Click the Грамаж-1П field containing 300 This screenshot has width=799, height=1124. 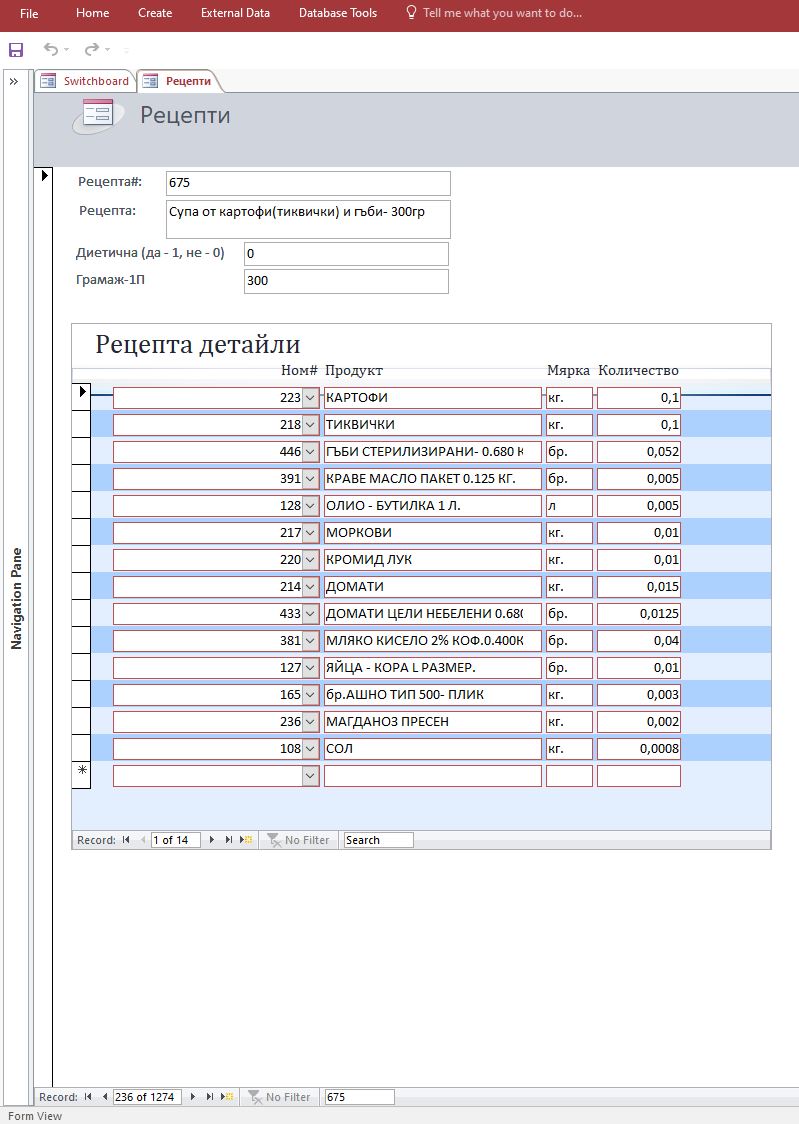[345, 281]
